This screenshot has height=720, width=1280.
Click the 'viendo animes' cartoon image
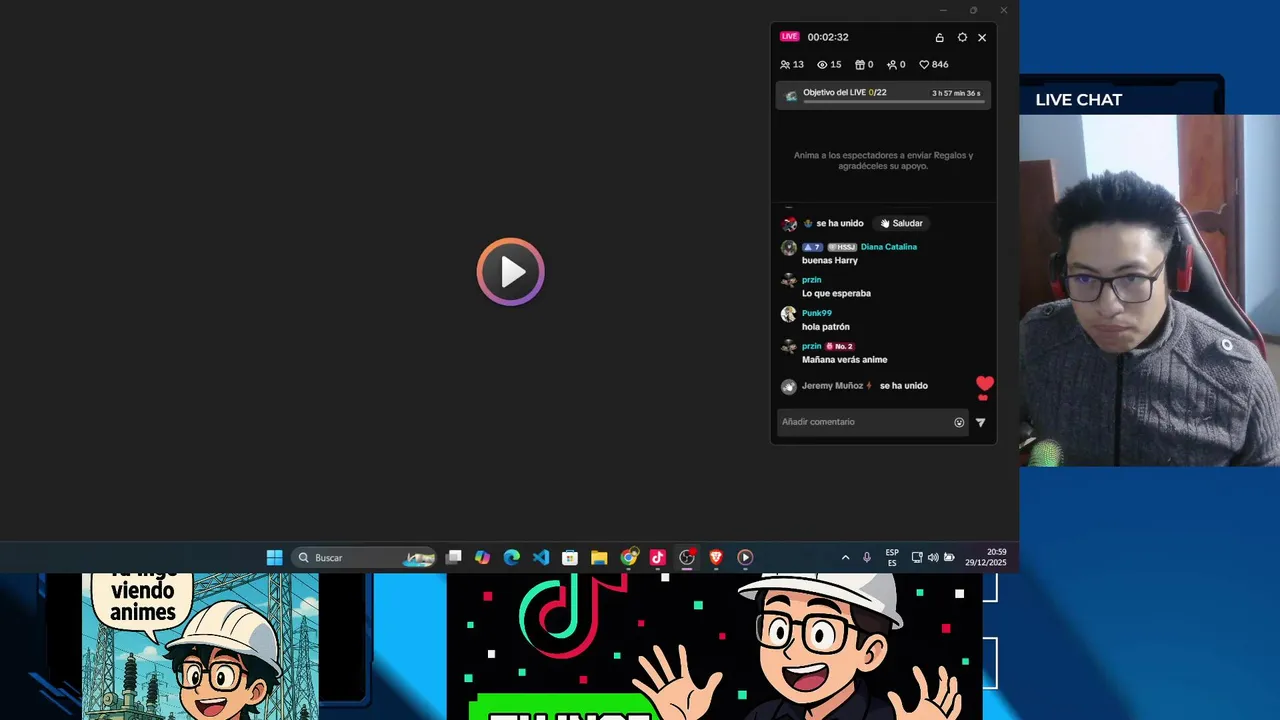(x=200, y=646)
